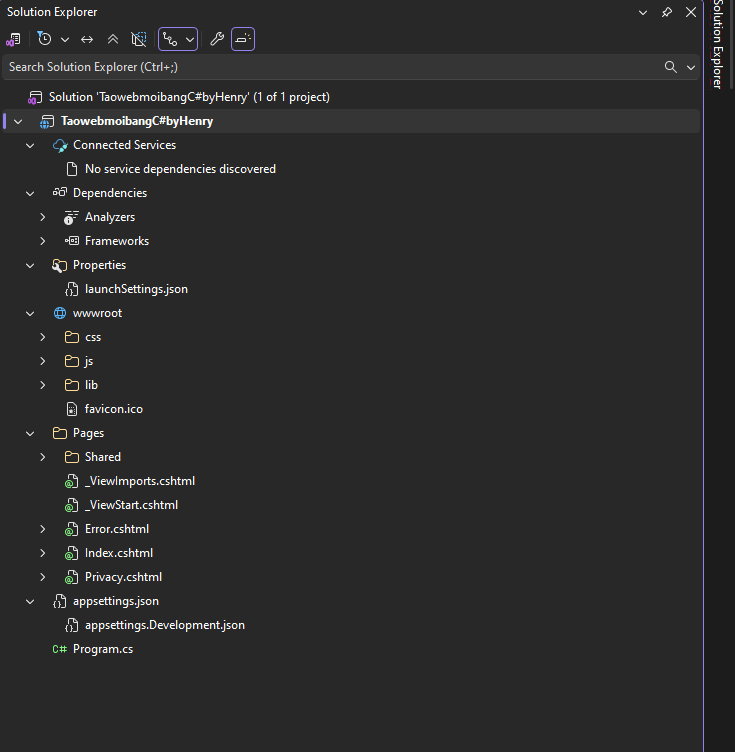Click the Program.cs C# file icon

(x=60, y=649)
